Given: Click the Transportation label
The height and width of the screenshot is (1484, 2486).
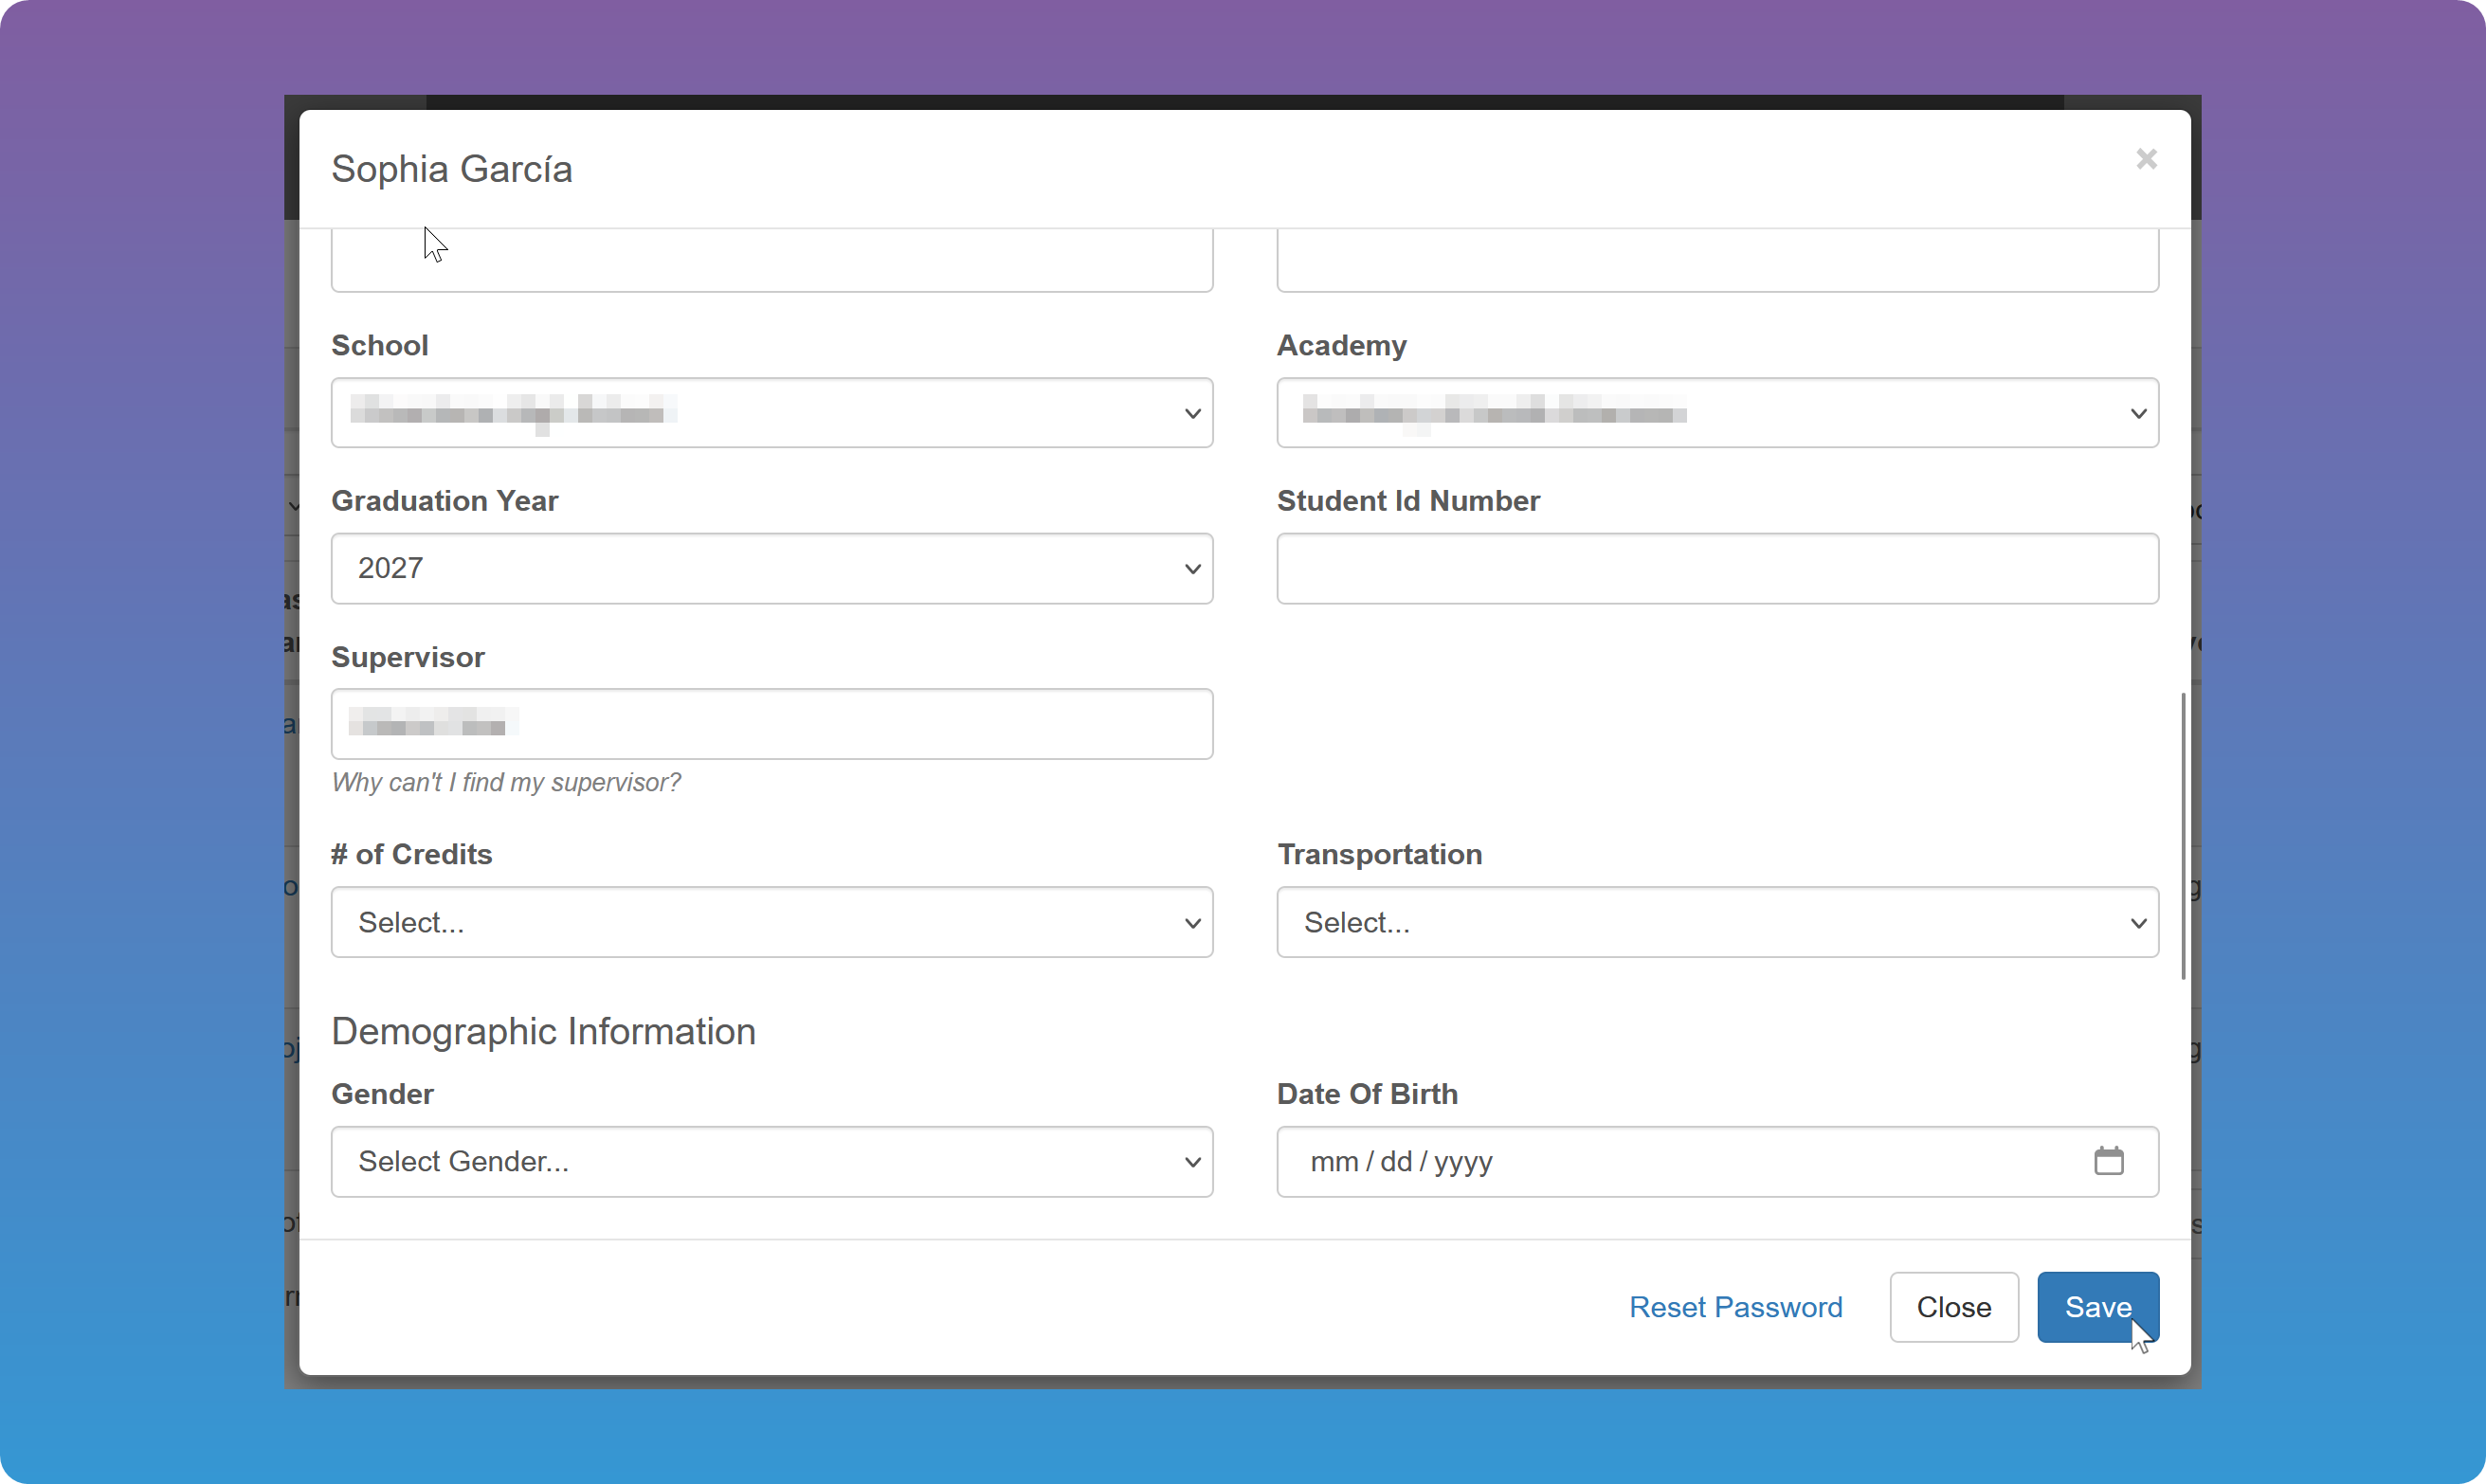Looking at the screenshot, I should tap(1379, 855).
